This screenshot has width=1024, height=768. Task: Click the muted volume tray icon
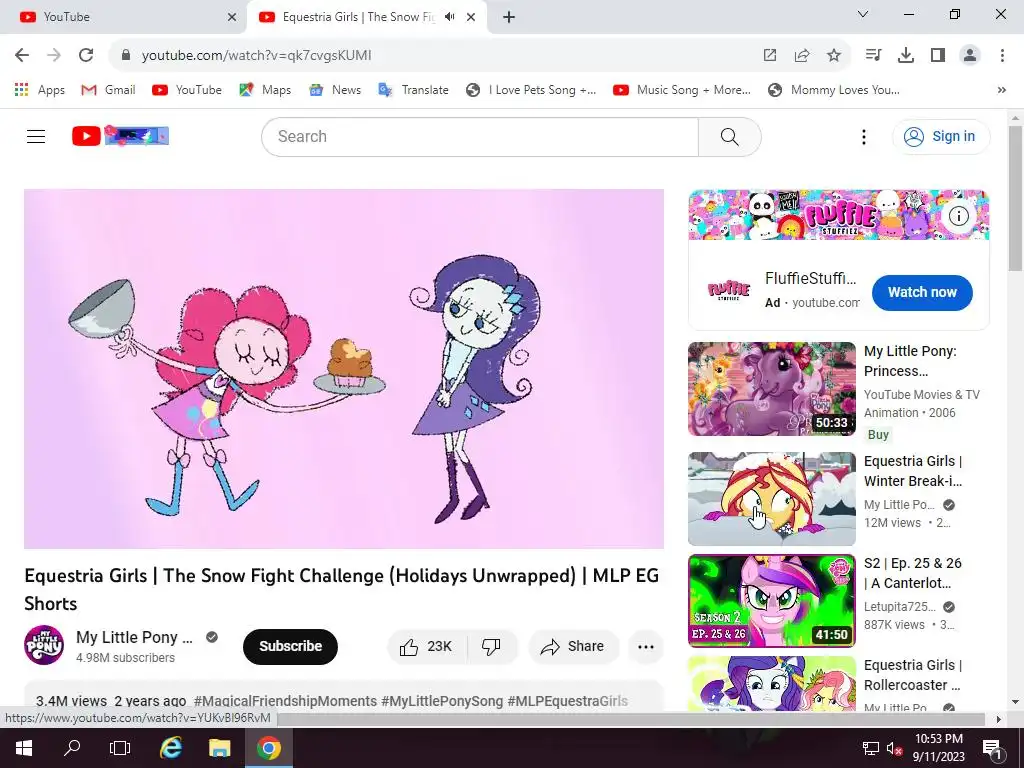point(894,748)
